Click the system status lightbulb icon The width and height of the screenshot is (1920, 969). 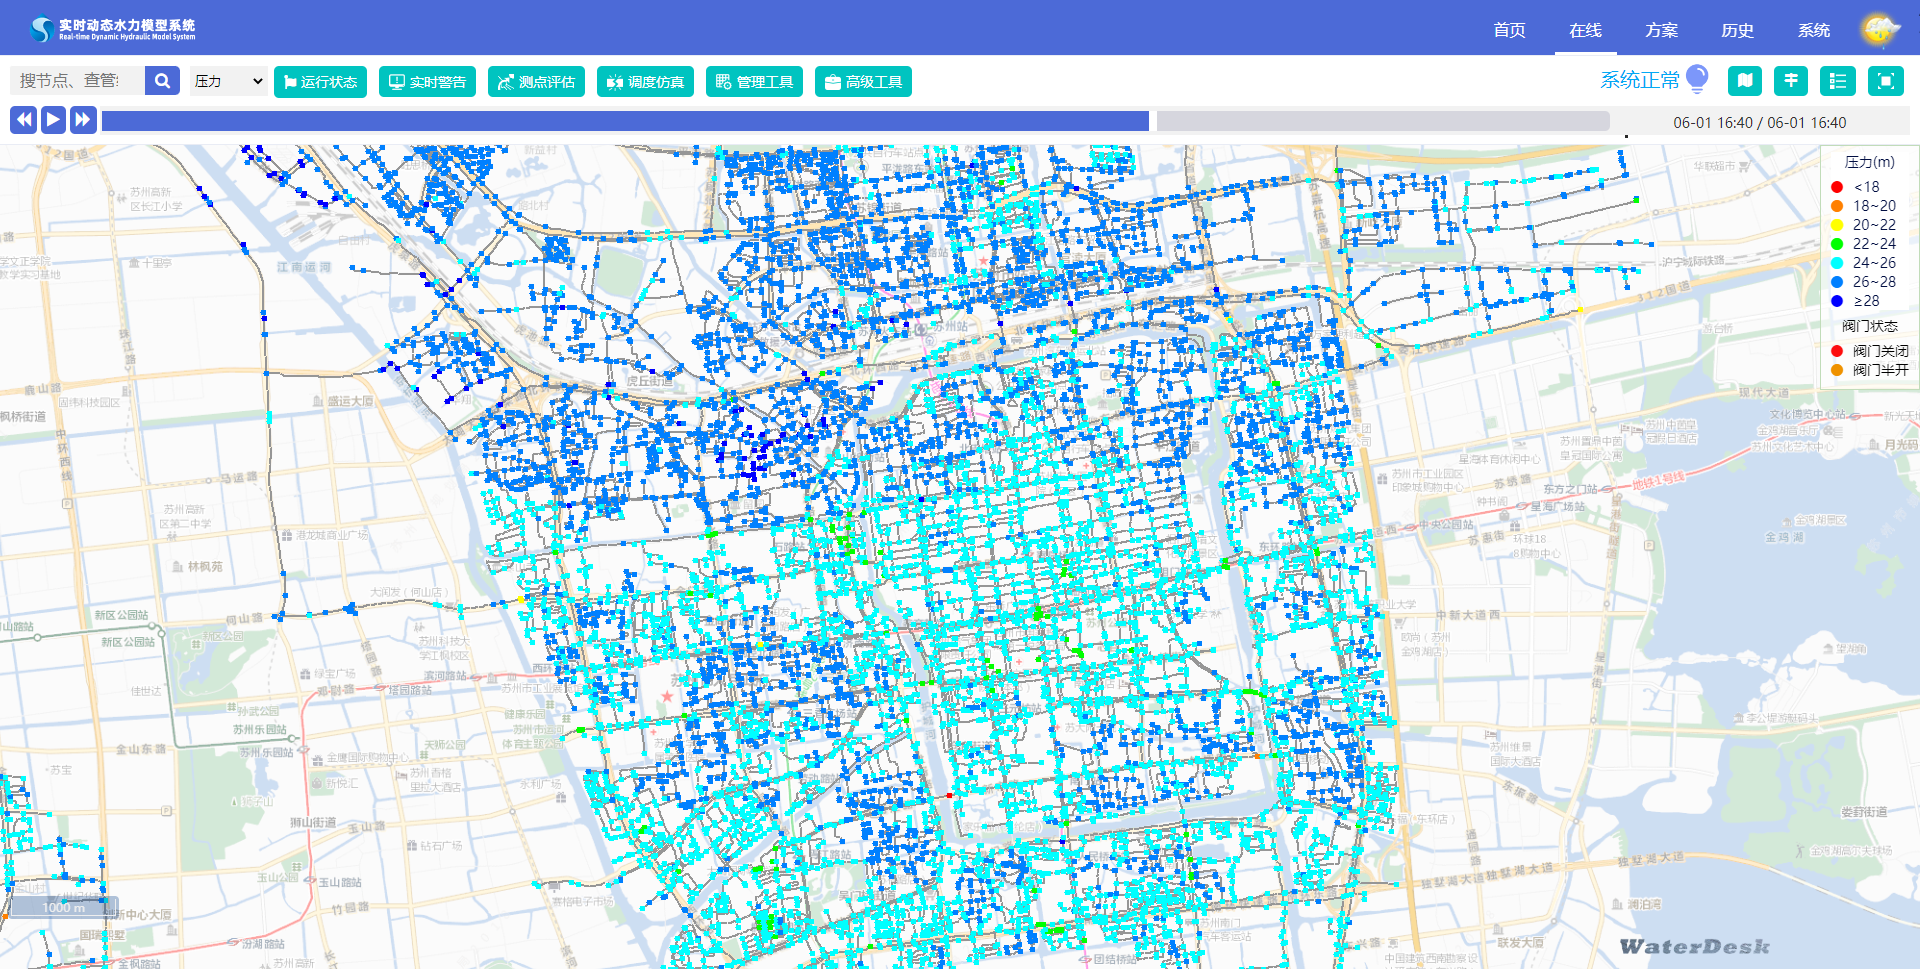[x=1697, y=78]
